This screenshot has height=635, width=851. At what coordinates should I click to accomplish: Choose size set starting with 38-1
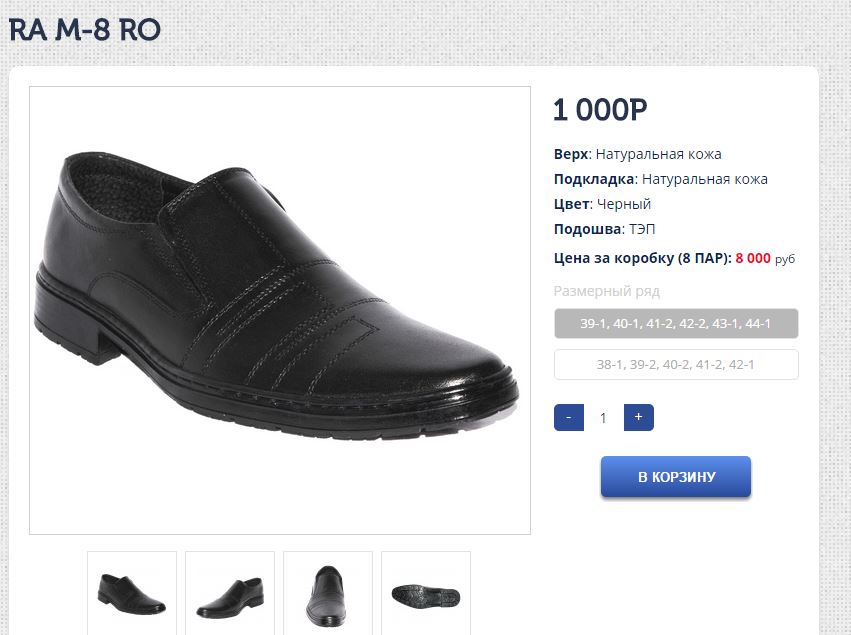point(676,365)
